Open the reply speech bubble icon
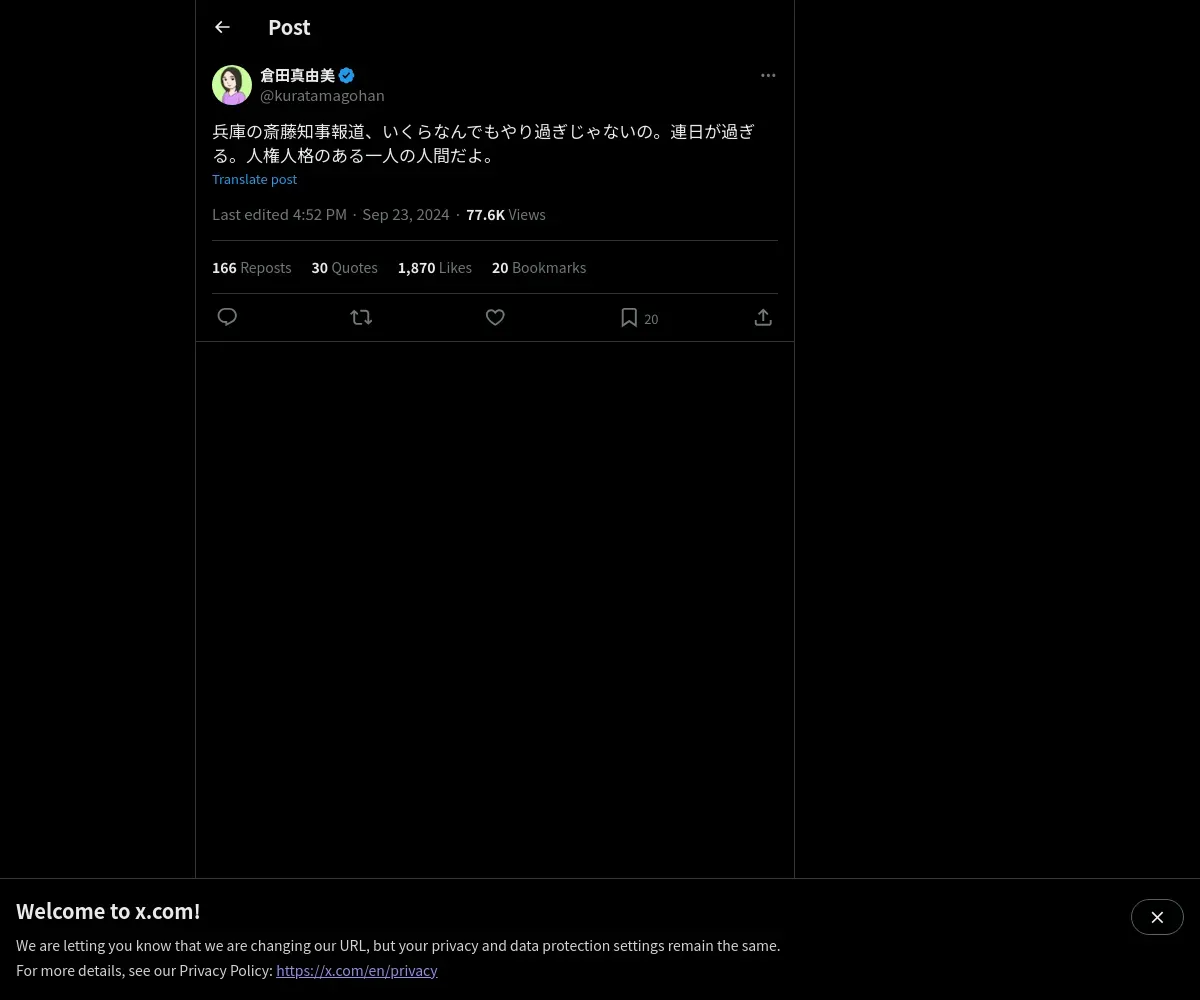Screen dimensions: 1200x1000 coord(227,317)
